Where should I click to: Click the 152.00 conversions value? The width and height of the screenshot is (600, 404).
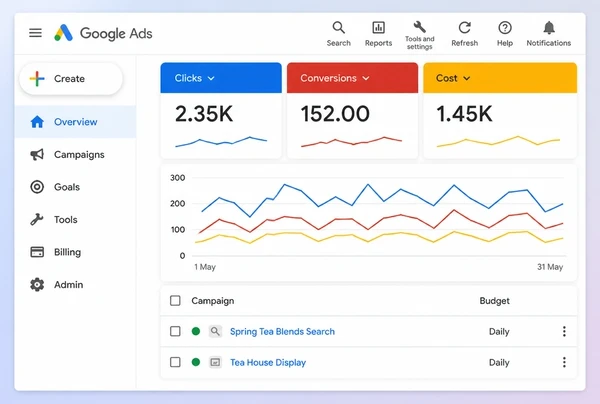coord(335,114)
